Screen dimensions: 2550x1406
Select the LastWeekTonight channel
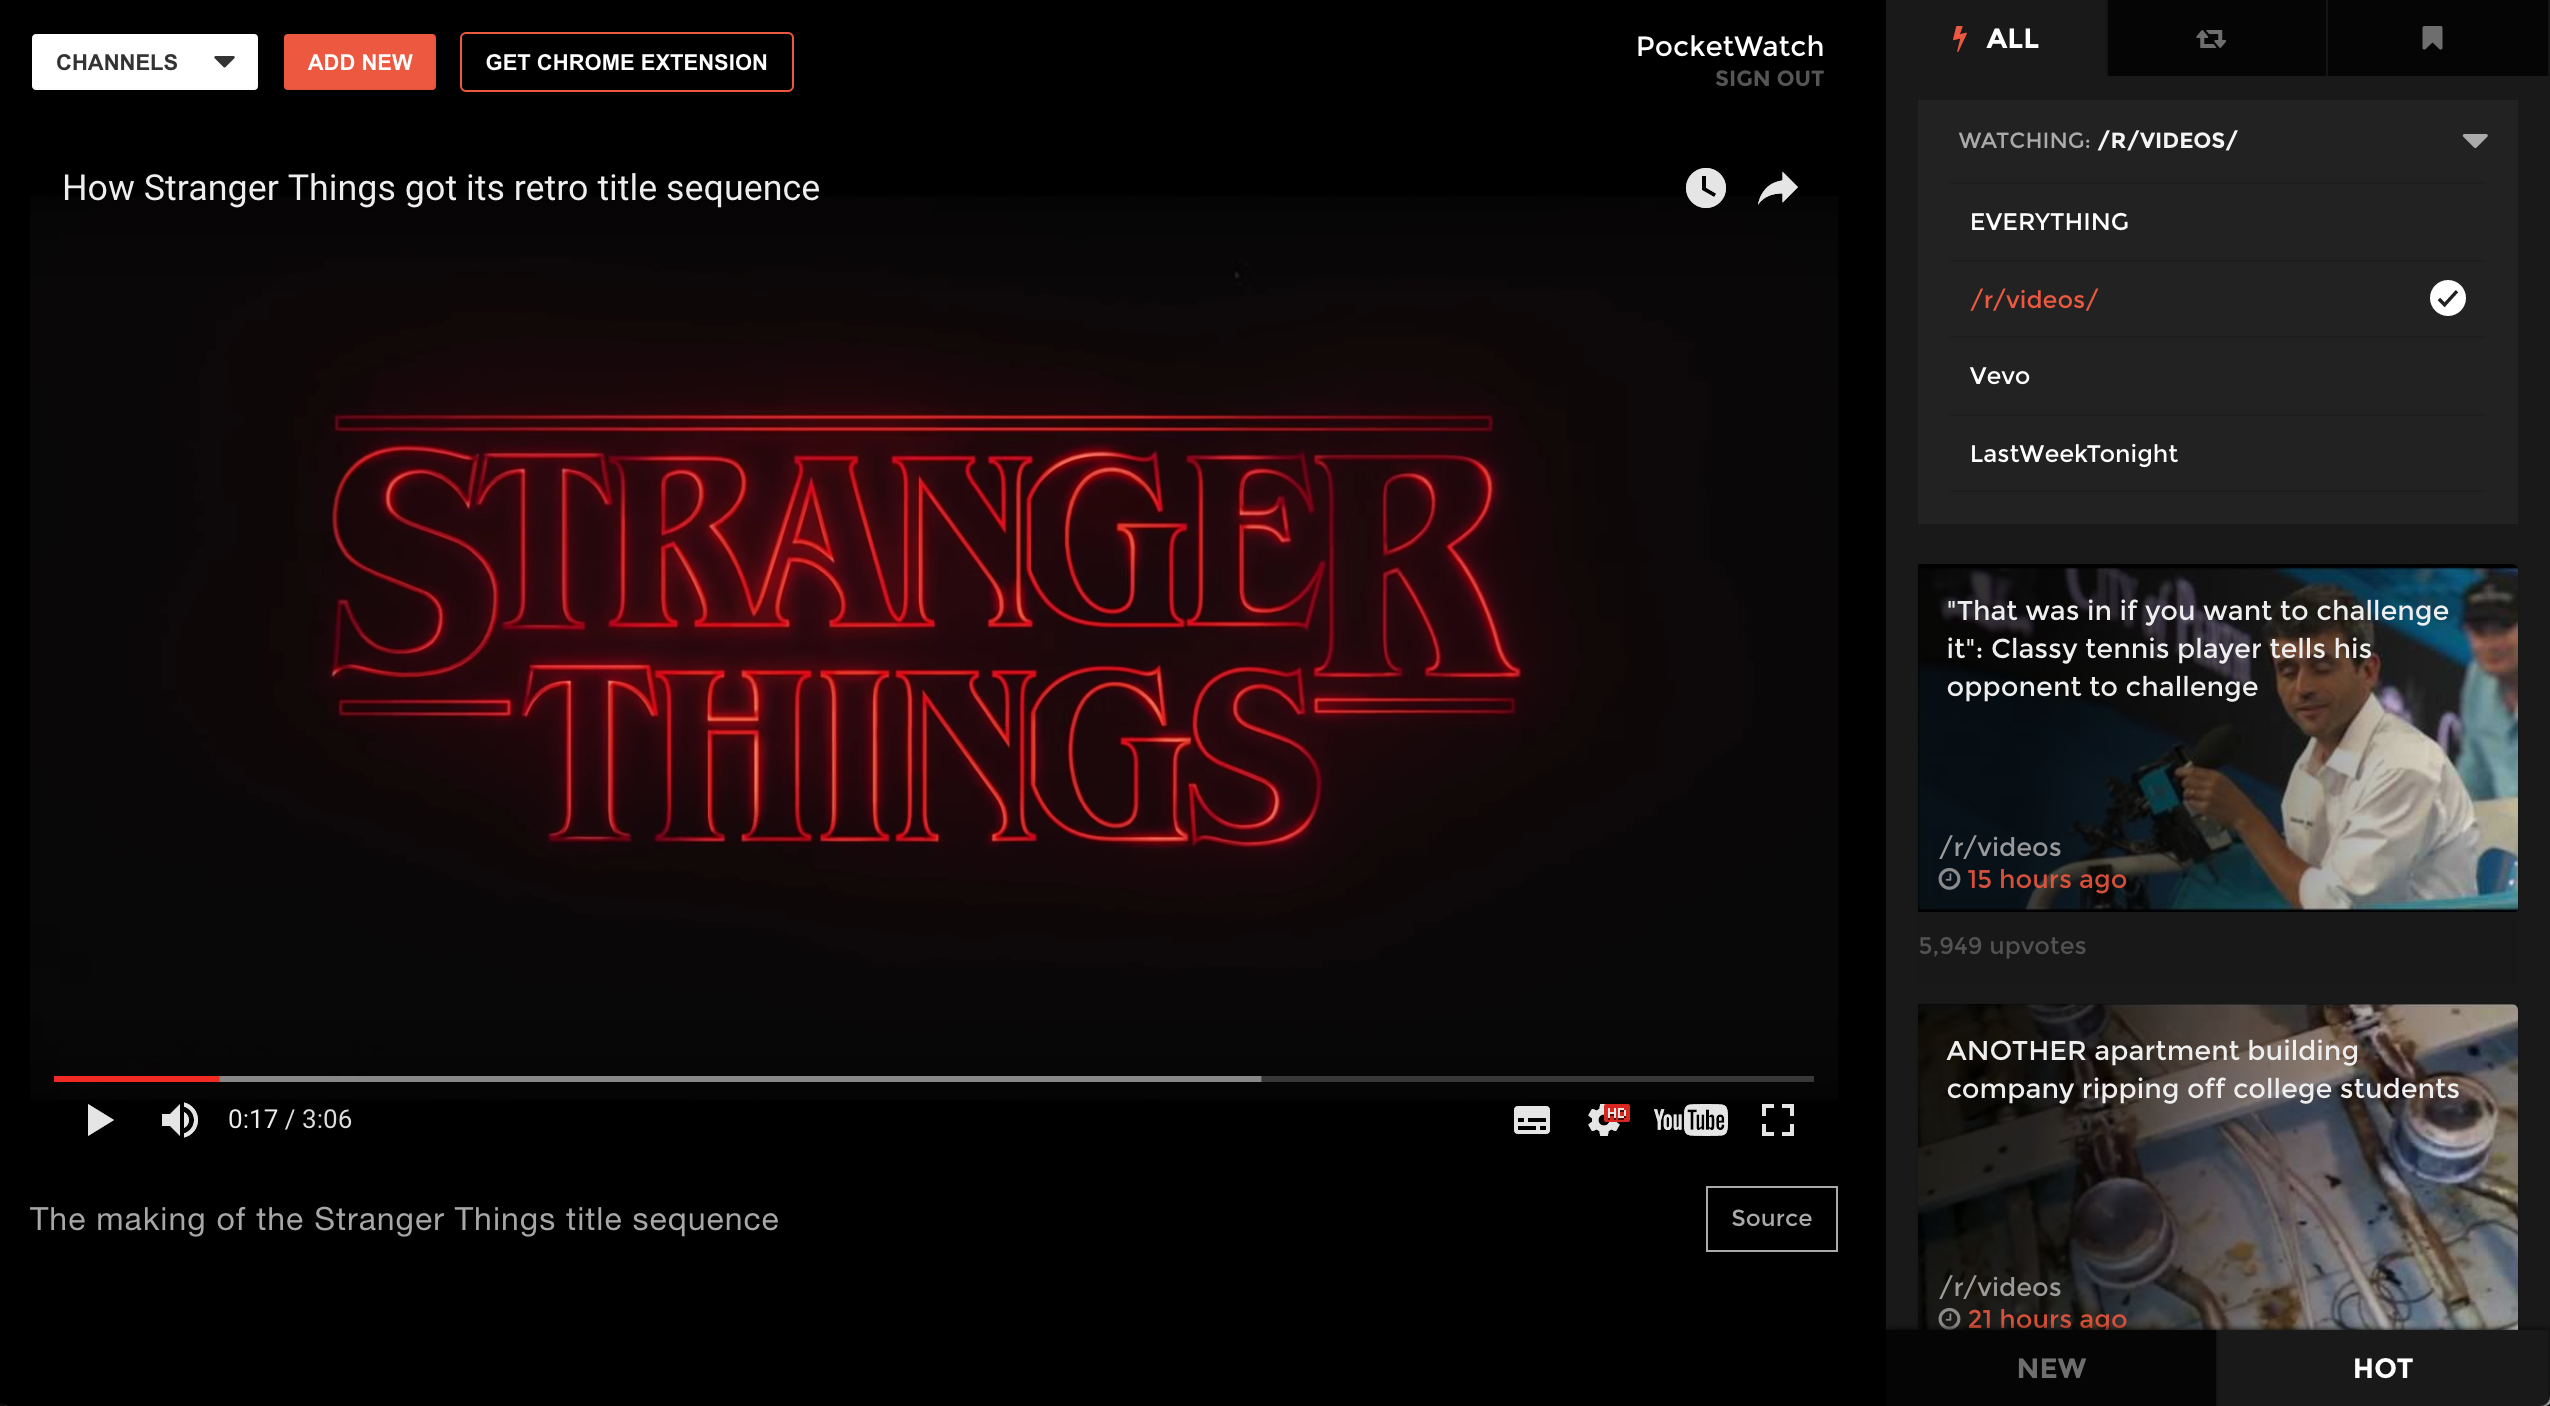click(2072, 453)
